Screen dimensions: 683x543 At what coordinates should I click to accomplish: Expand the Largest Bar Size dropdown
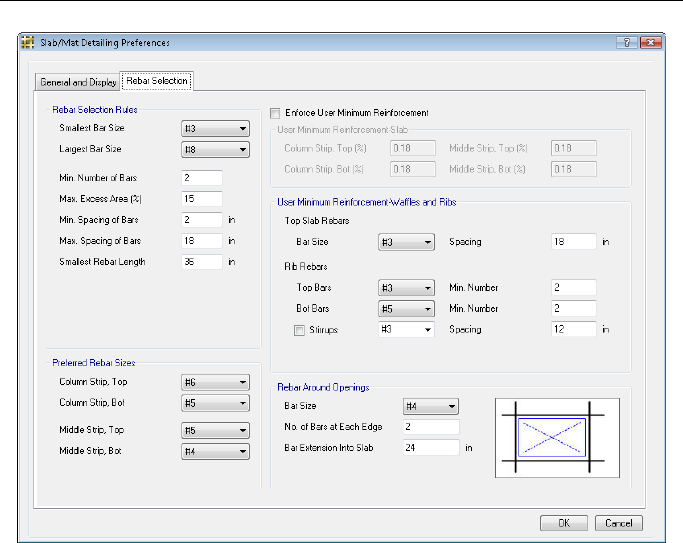(214, 150)
